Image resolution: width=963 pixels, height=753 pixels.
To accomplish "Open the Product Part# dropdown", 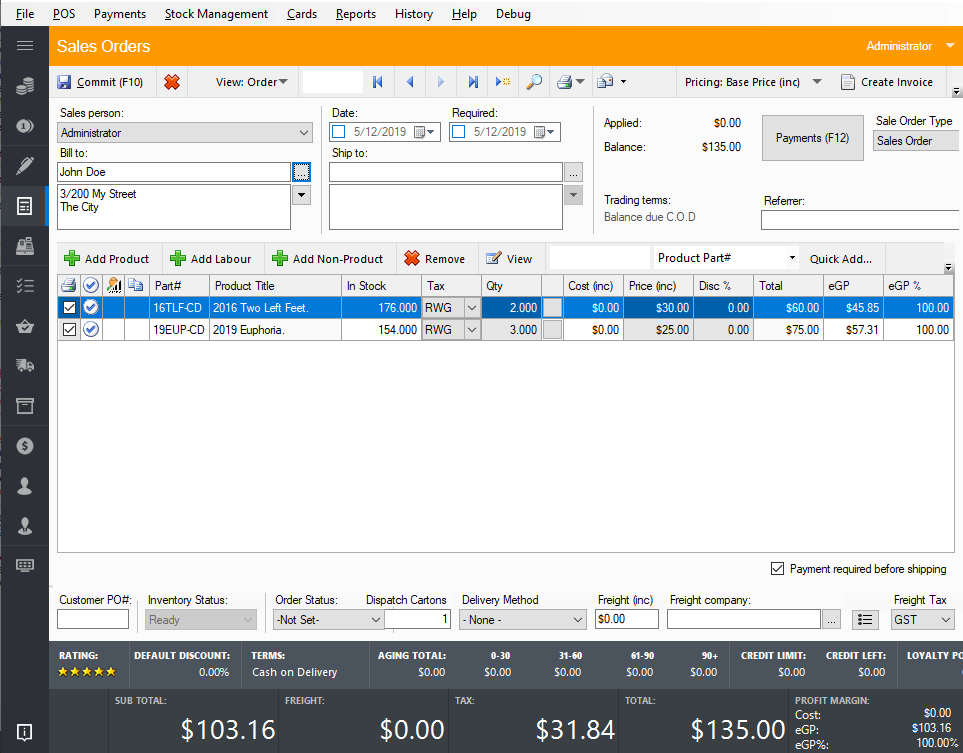I will coord(792,258).
